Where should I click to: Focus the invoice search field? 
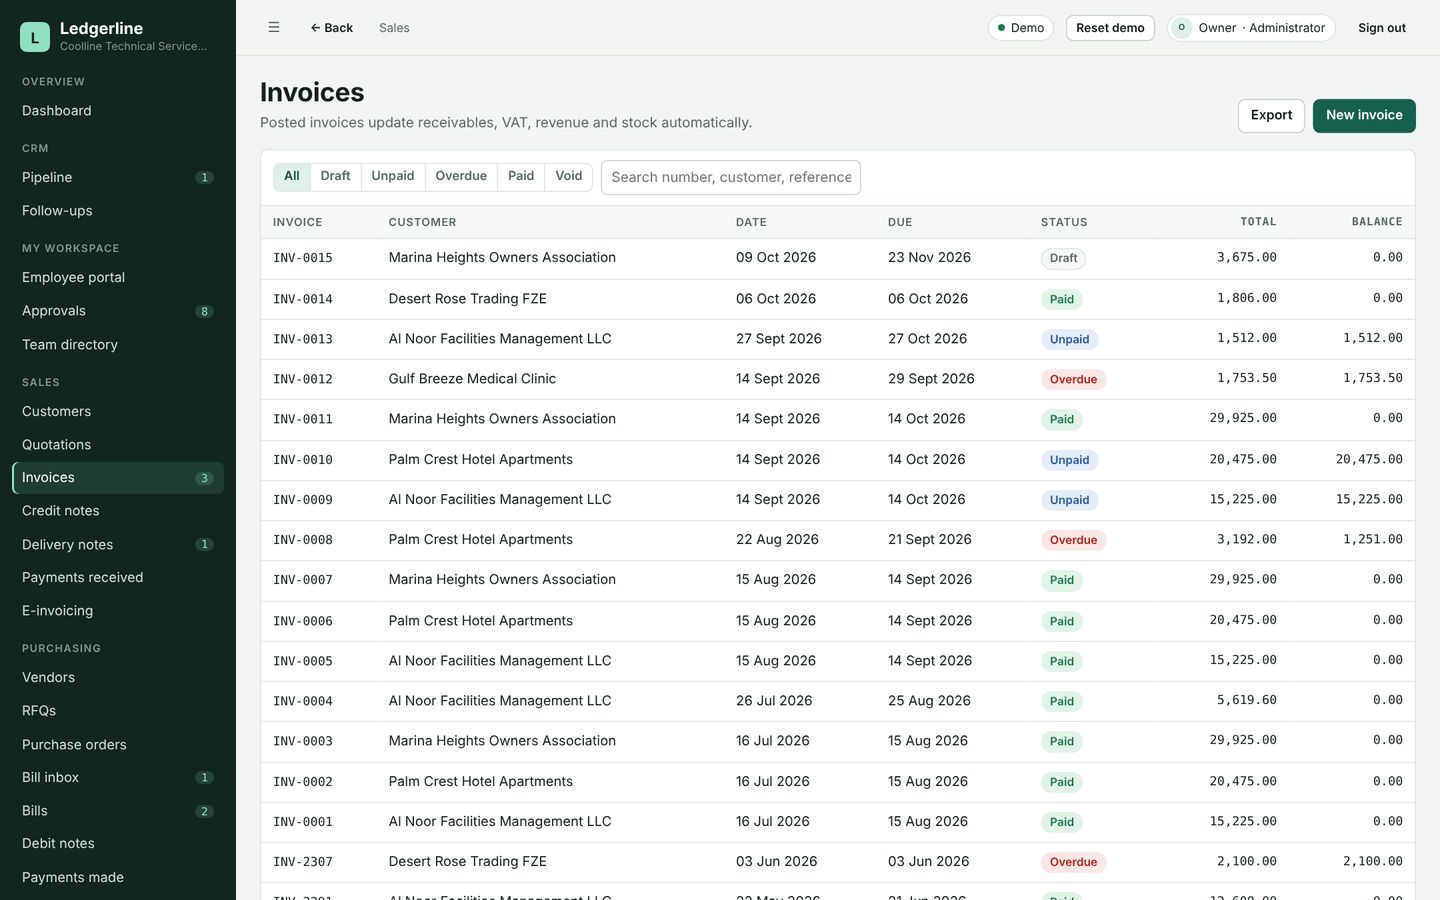click(731, 177)
